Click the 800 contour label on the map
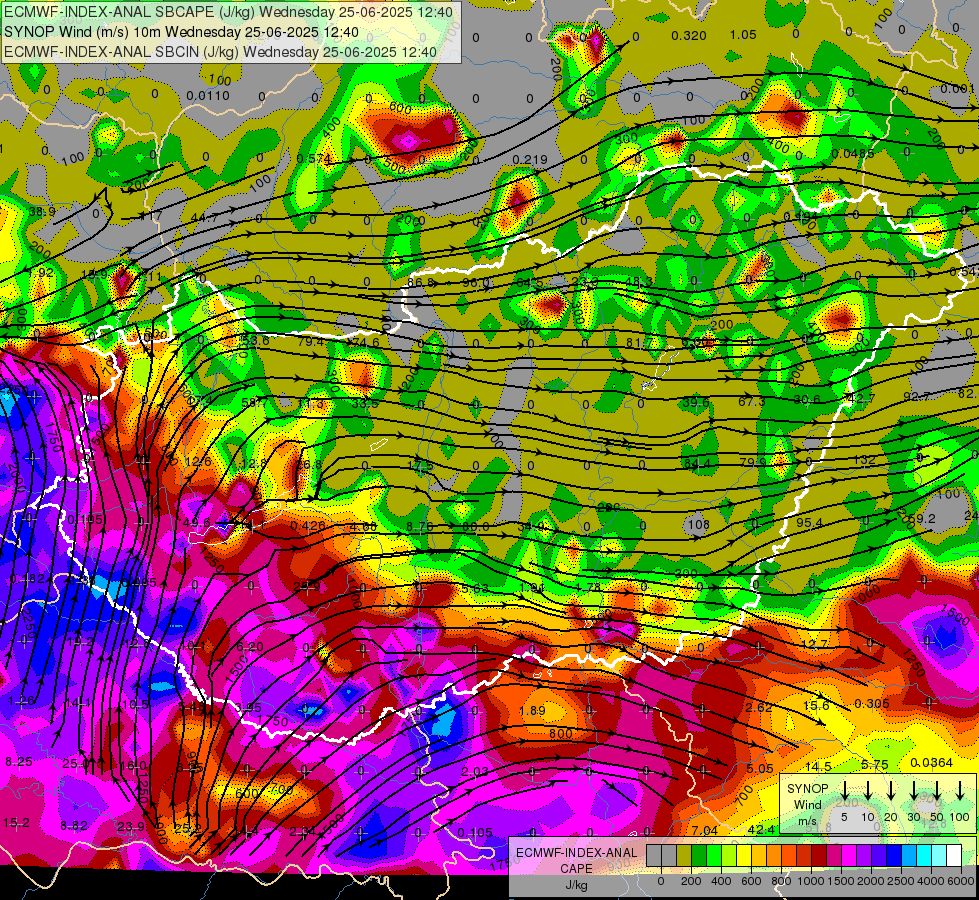The width and height of the screenshot is (979, 900). [560, 733]
